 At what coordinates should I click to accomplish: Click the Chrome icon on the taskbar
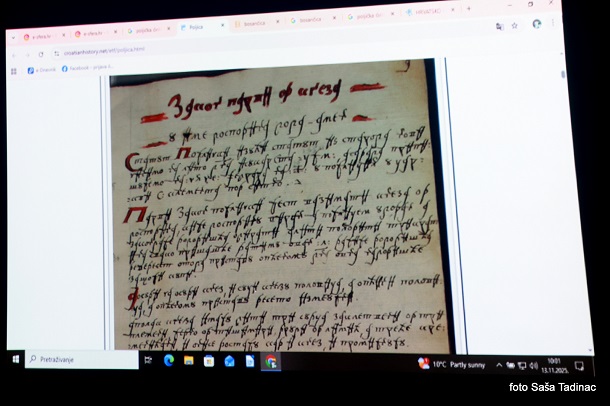pos(269,361)
